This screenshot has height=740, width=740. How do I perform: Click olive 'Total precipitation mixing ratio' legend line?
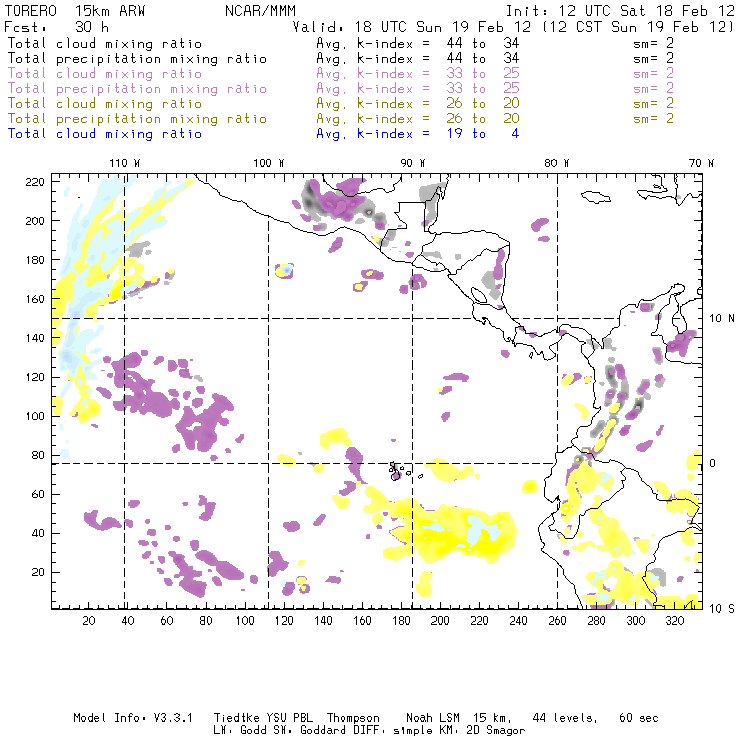point(137,118)
